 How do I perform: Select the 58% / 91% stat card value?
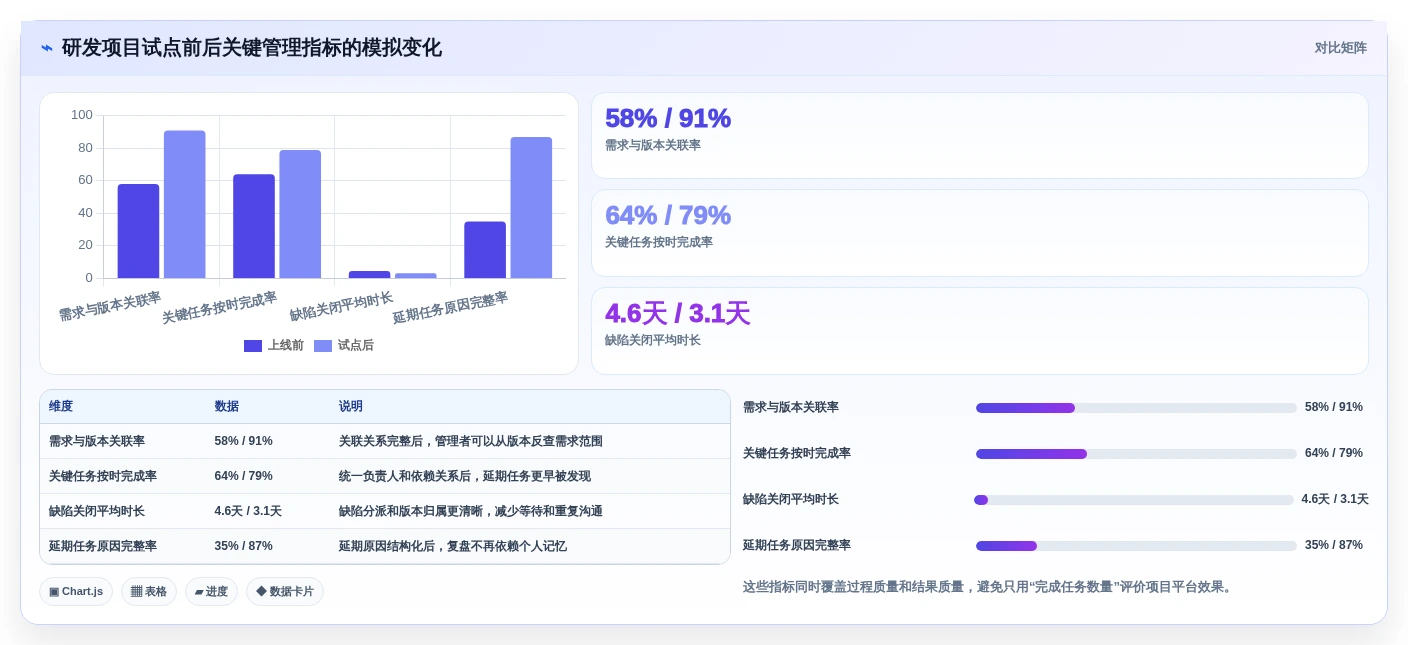click(668, 118)
